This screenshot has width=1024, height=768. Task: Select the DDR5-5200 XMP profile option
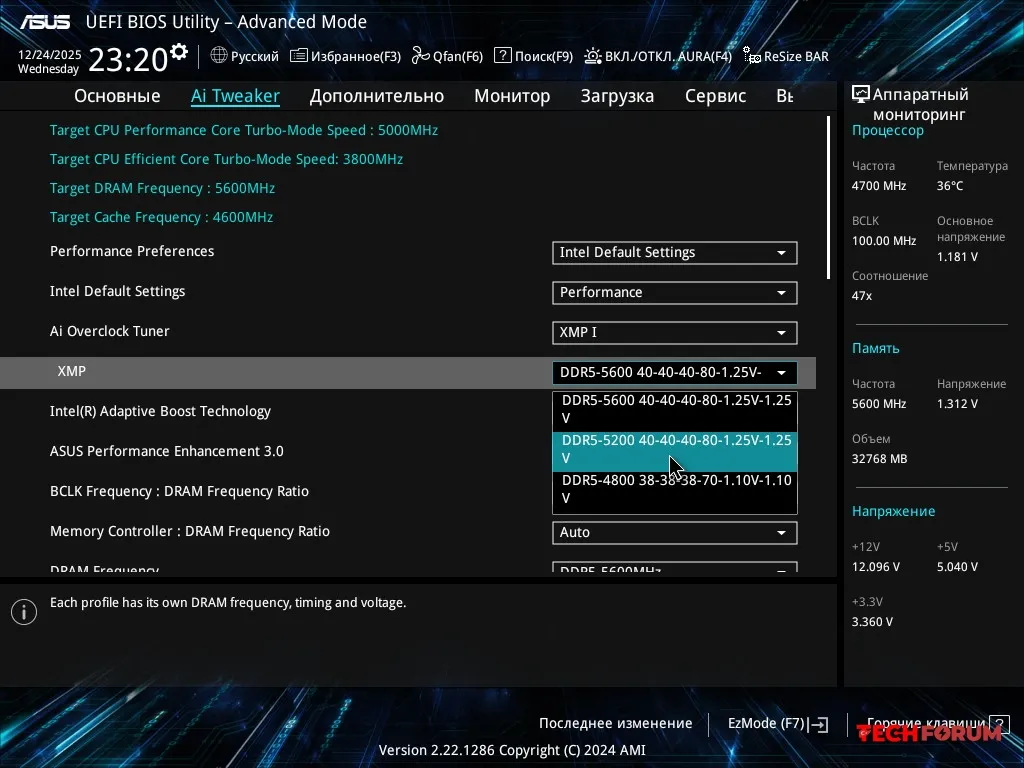pyautogui.click(x=675, y=449)
